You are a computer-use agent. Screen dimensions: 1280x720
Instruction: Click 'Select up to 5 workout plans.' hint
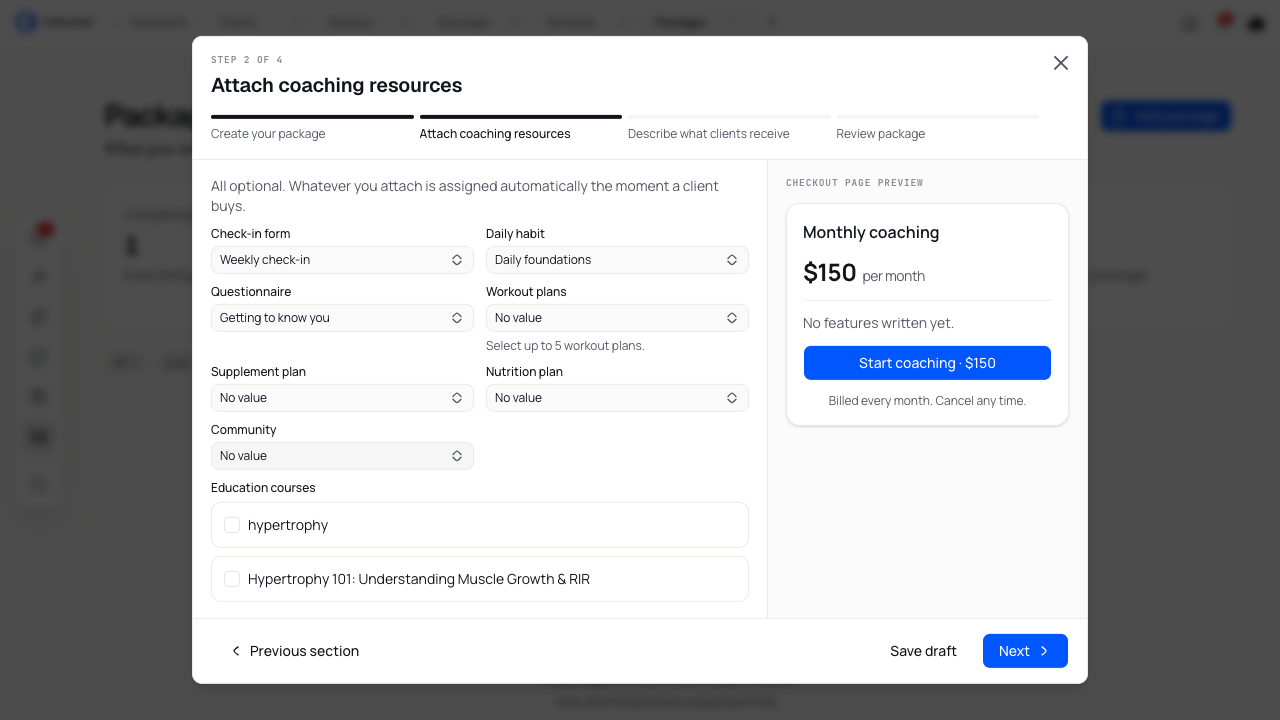565,346
